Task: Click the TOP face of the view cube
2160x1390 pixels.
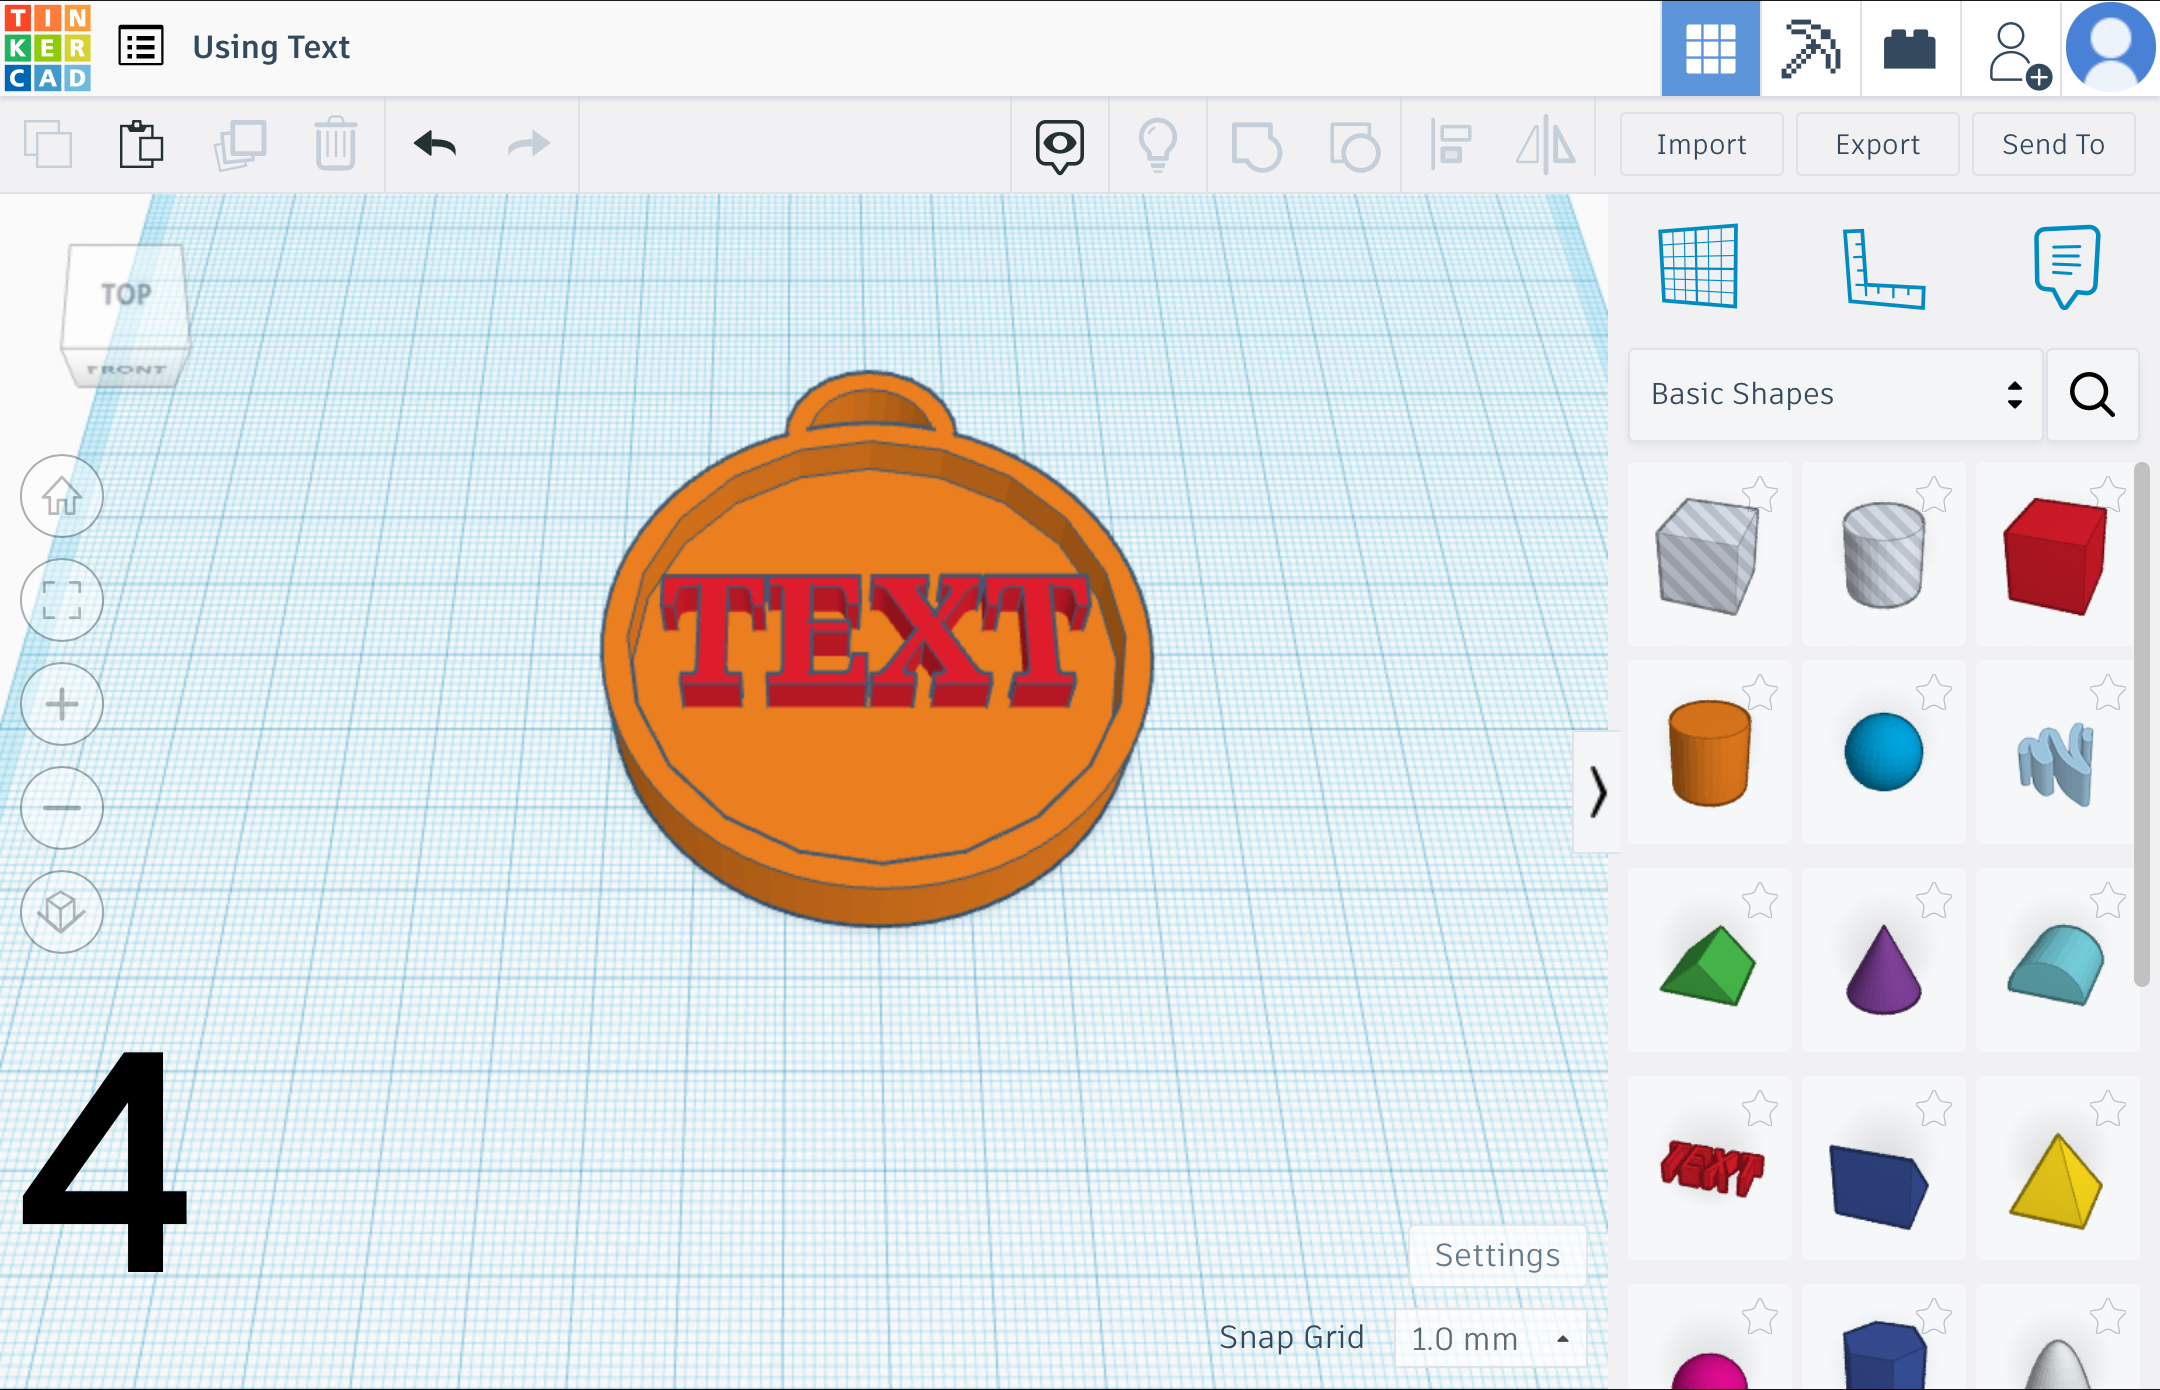Action: 126,296
